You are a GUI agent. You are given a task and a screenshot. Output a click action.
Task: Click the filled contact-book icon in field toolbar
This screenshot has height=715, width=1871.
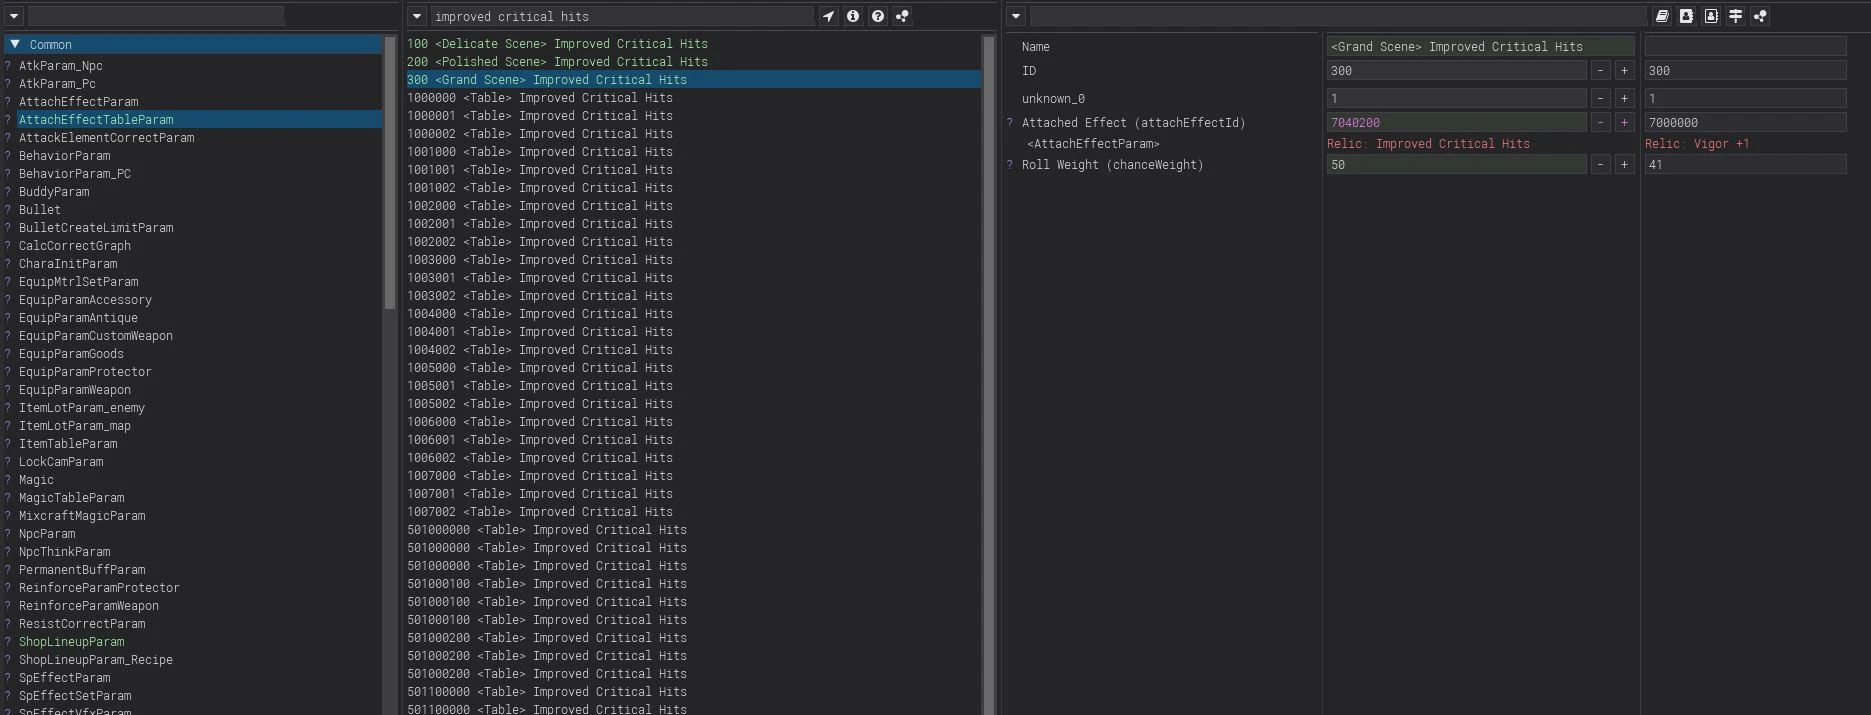click(x=1686, y=16)
